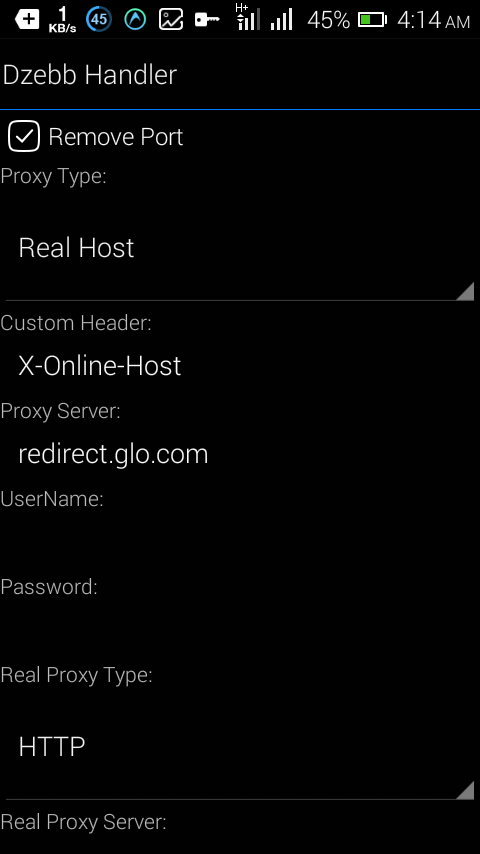The height and width of the screenshot is (854, 480).
Task: Tap the VPN key icon in status bar
Action: 207,20
